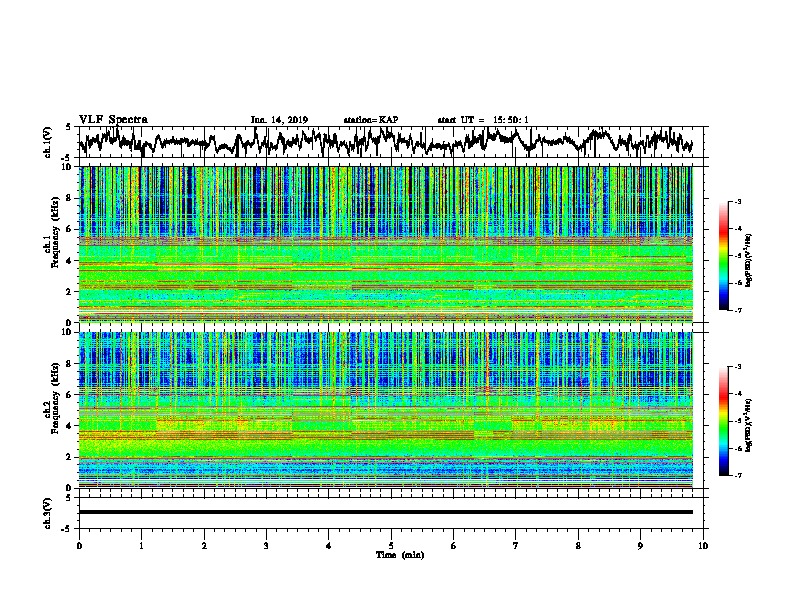The image size is (792, 612).
Task: Click the flat ch.3 voltage trace line
Action: point(385,512)
